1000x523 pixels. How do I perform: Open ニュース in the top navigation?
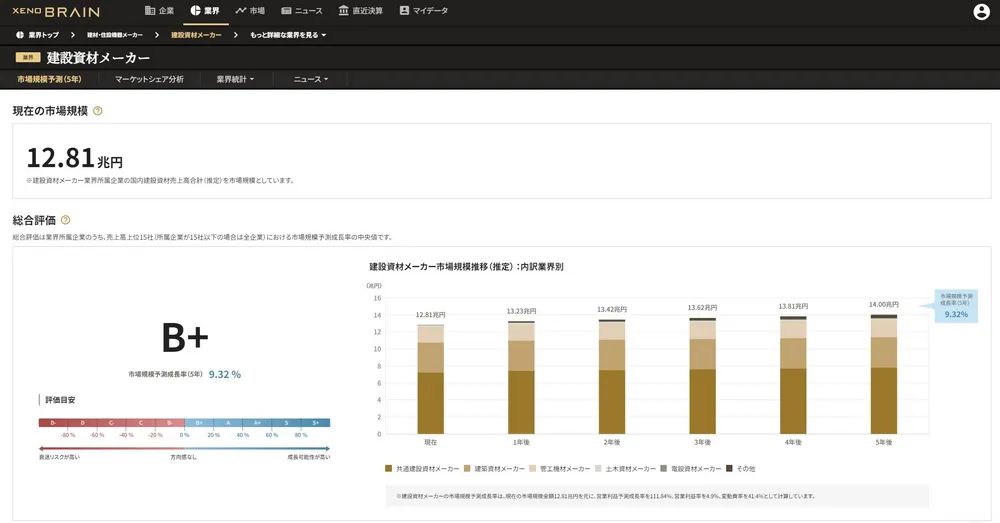pos(302,11)
